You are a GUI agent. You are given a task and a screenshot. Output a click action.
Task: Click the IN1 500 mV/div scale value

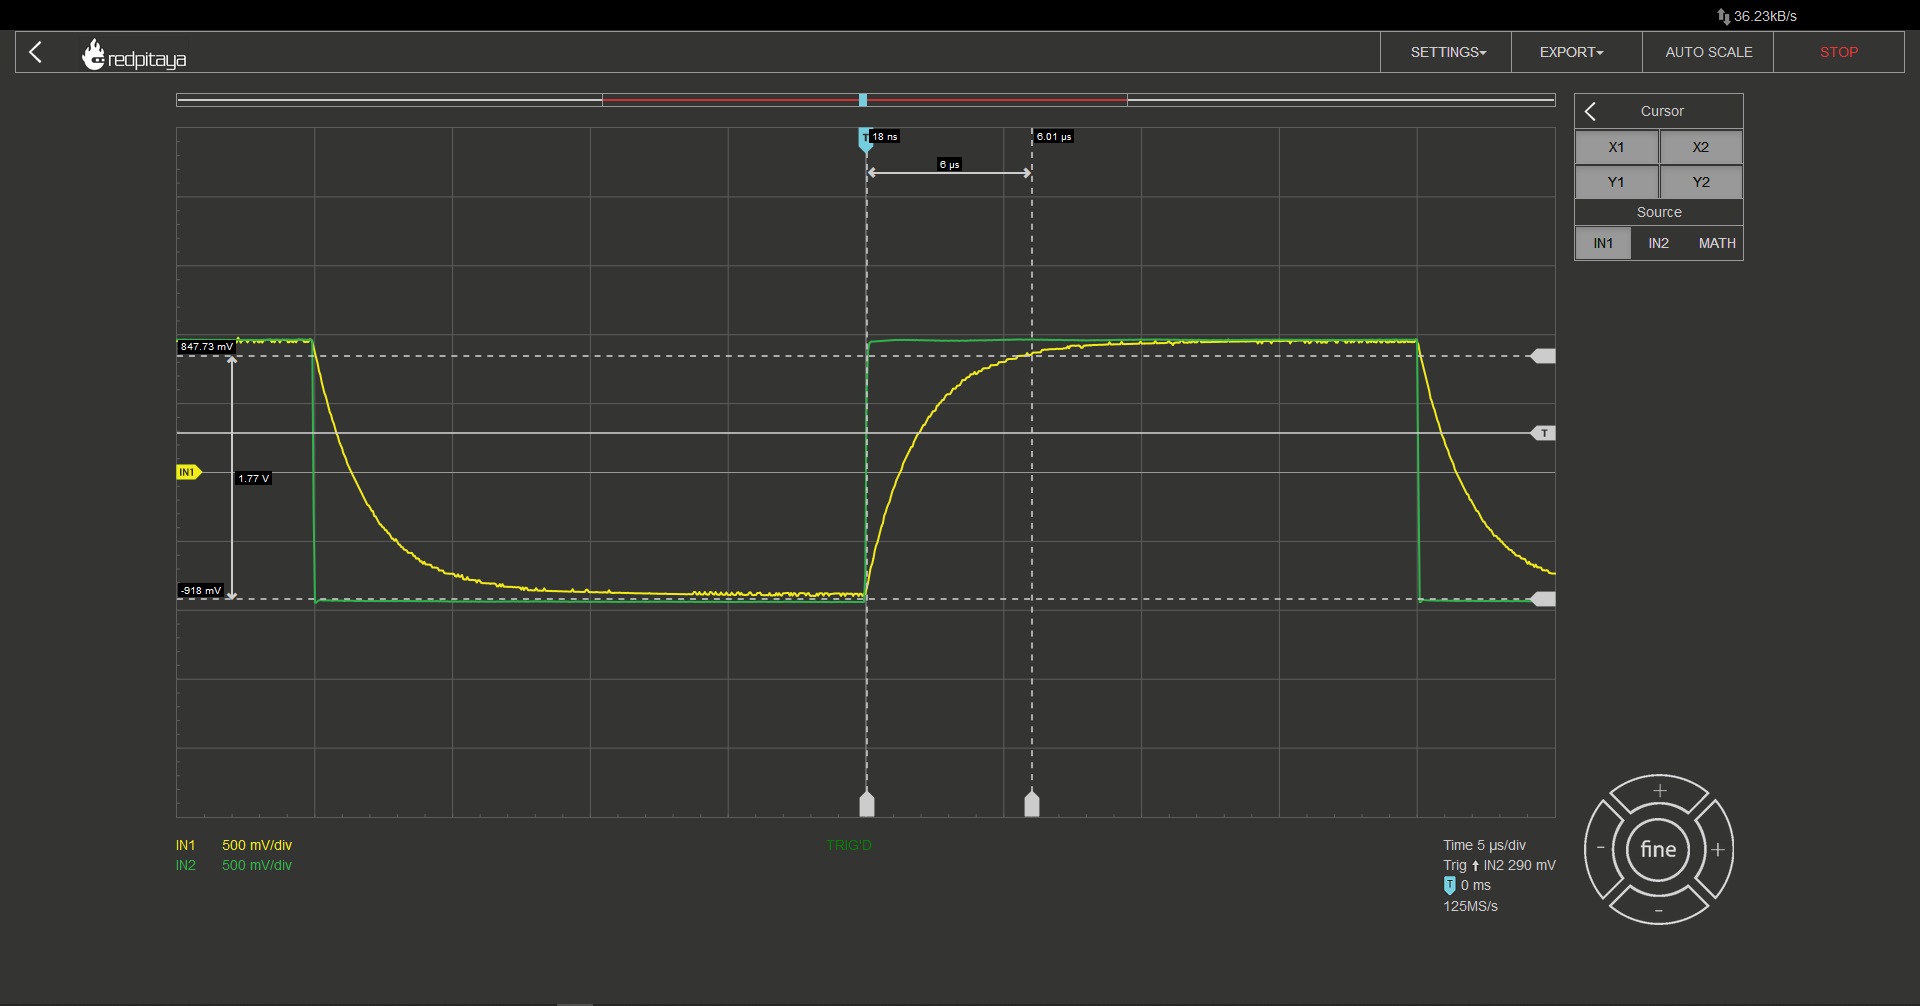pos(257,845)
